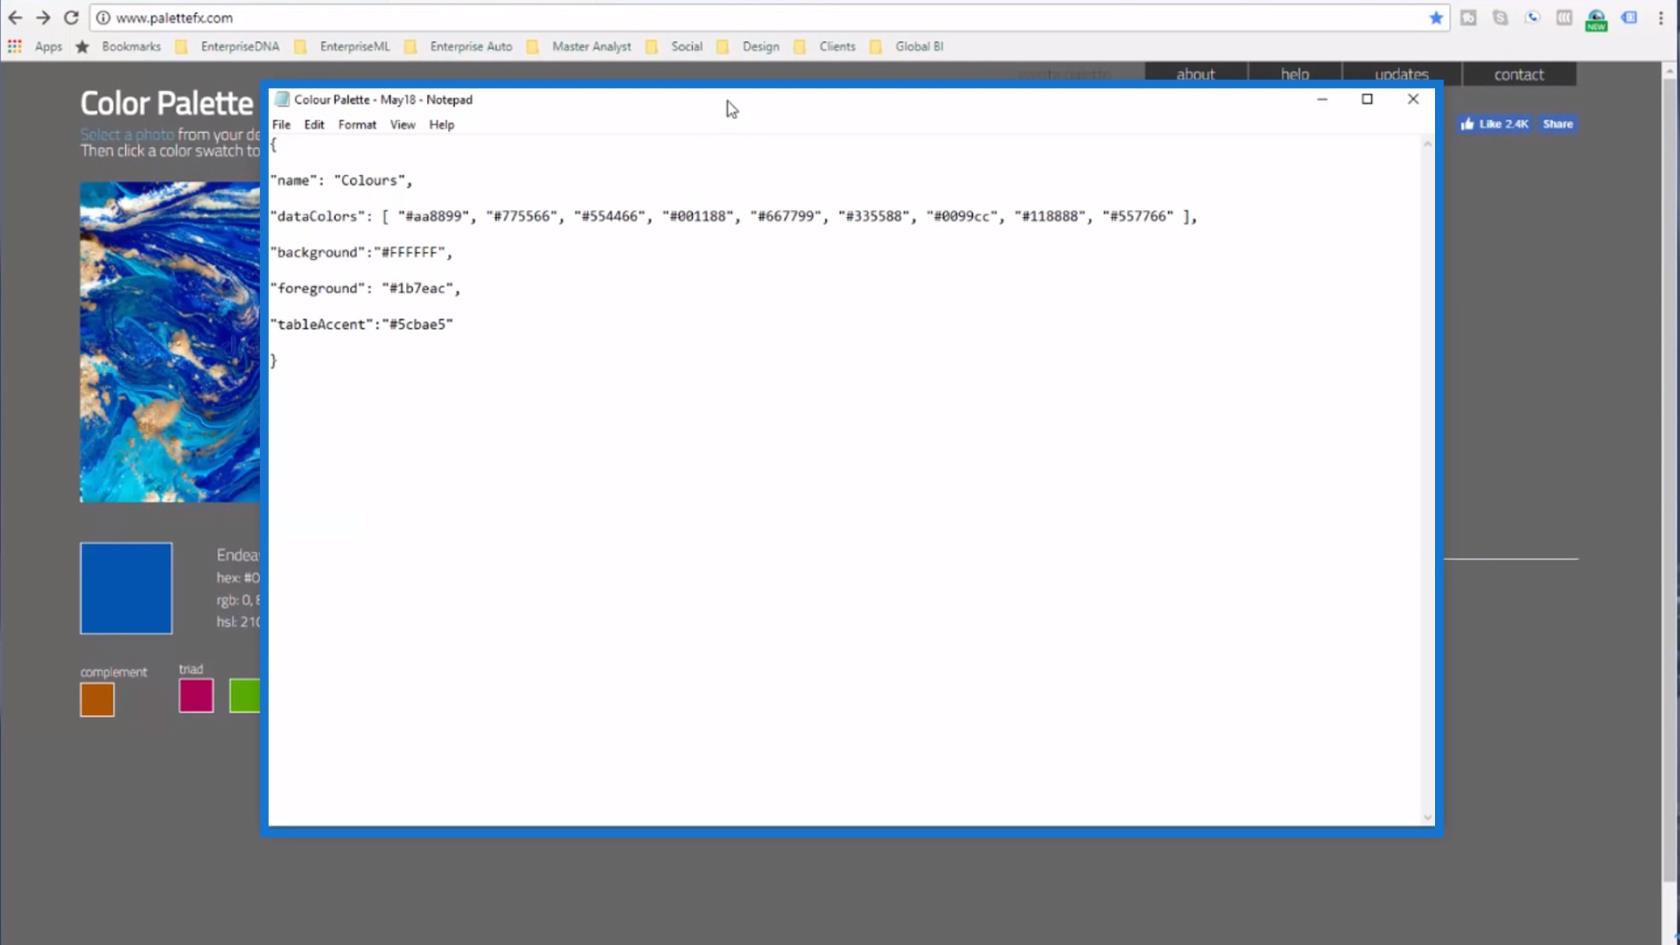Viewport: 1680px width, 945px height.
Task: Click the blue tag extension icon
Action: pyautogui.click(x=1629, y=18)
